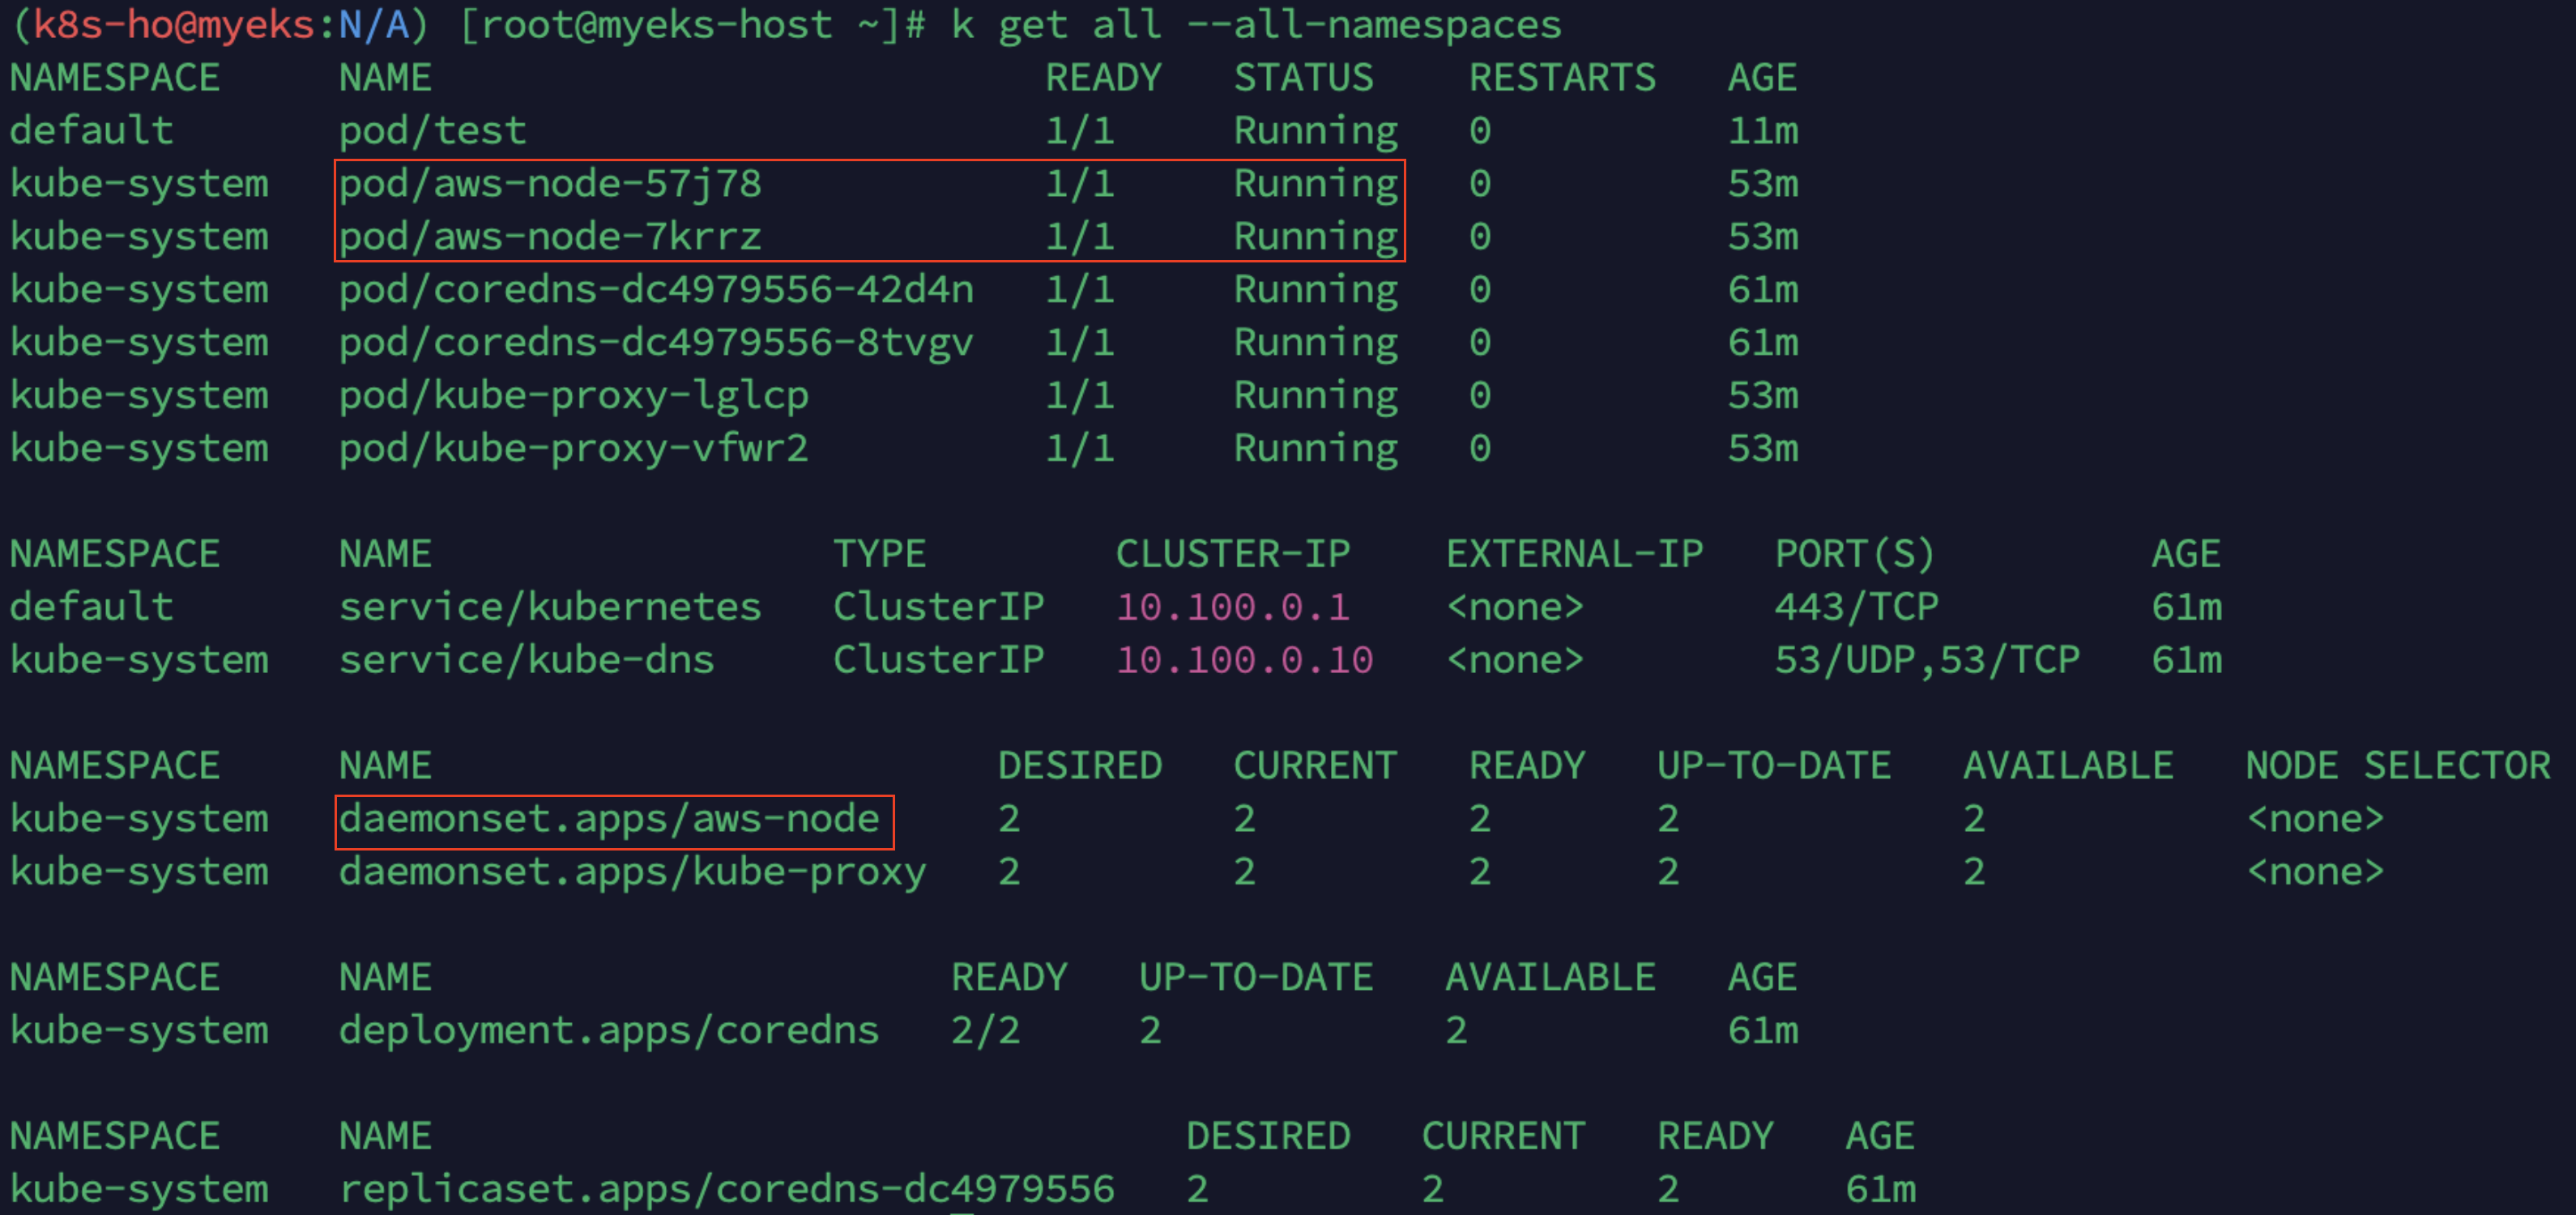Click pod/coredns-dc4979556-42d4n entry
The height and width of the screenshot is (1215, 2576).
(x=656, y=290)
